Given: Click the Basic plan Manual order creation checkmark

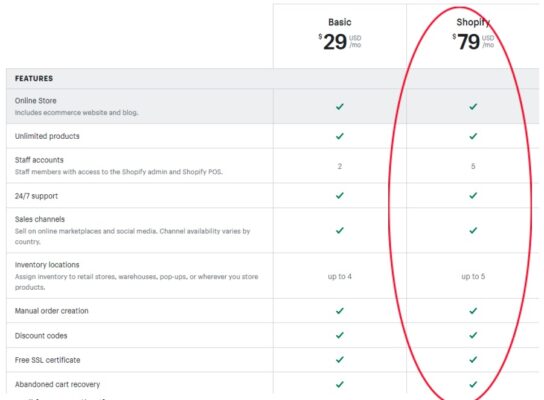Looking at the screenshot, I should 340,311.
